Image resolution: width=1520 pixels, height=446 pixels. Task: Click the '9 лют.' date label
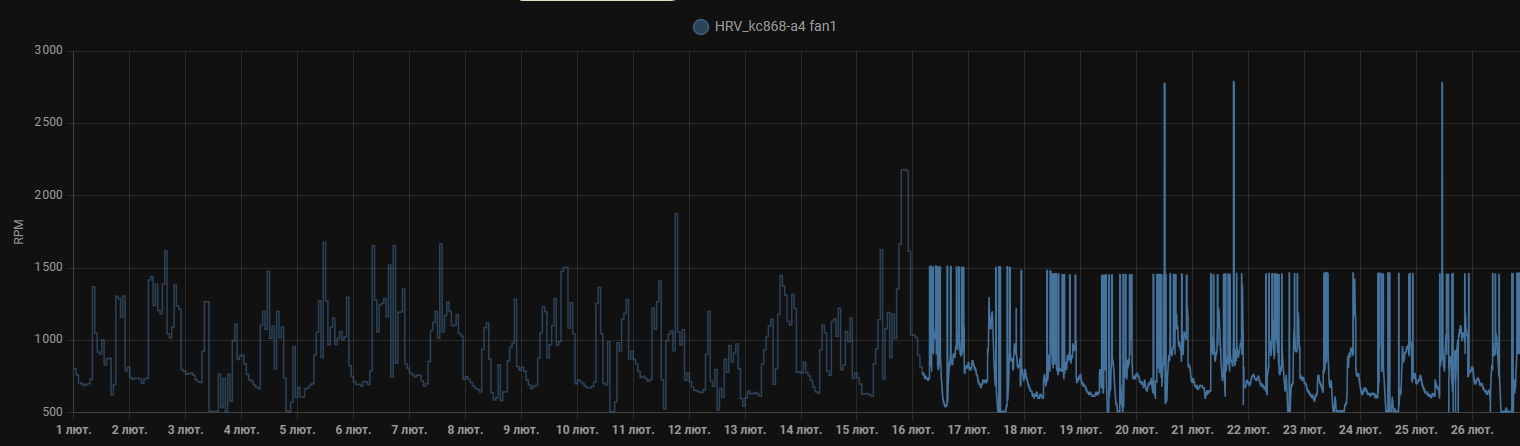521,430
